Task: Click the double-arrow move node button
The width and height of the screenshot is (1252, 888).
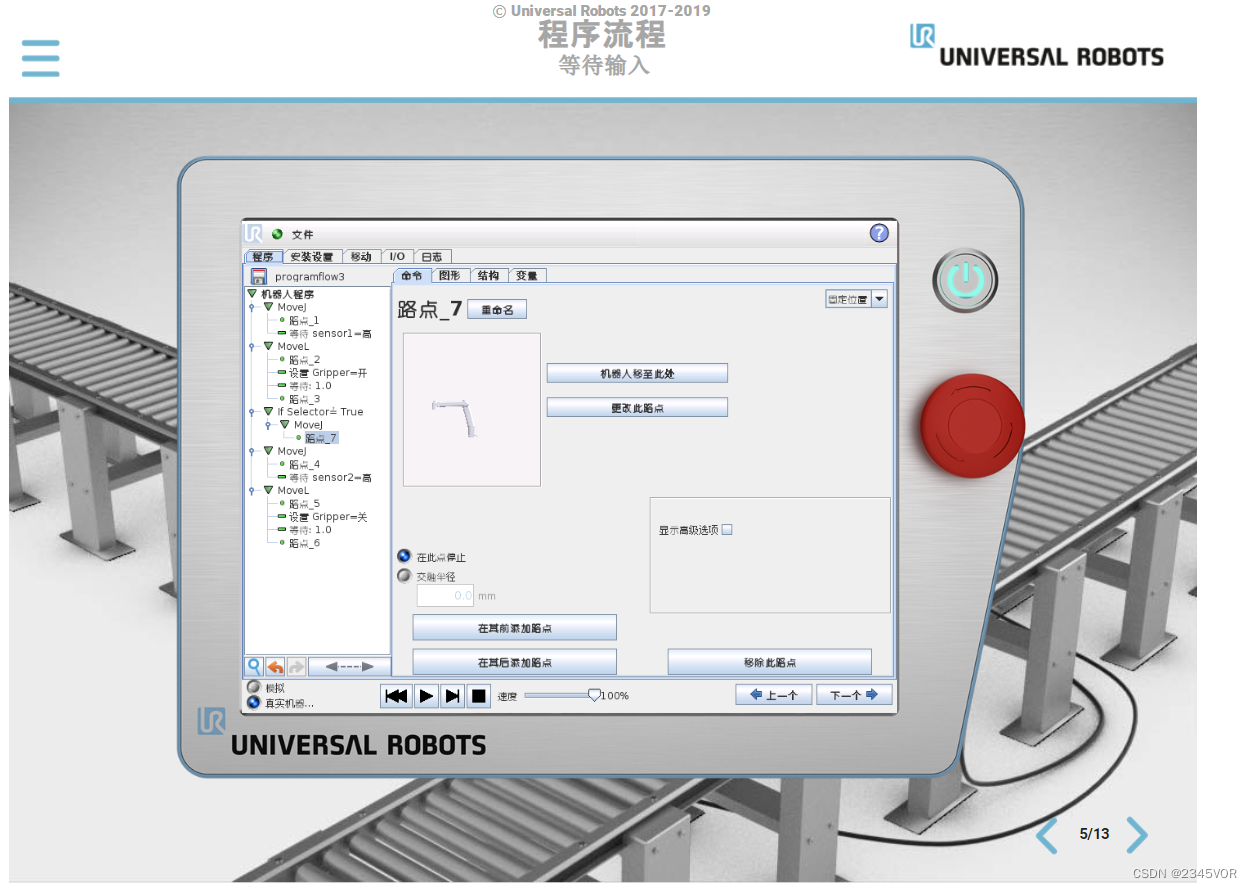Action: pyautogui.click(x=349, y=666)
